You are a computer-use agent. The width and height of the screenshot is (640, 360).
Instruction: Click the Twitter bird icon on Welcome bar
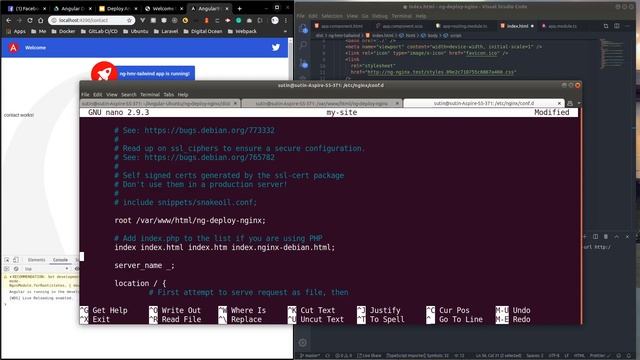(x=276, y=47)
